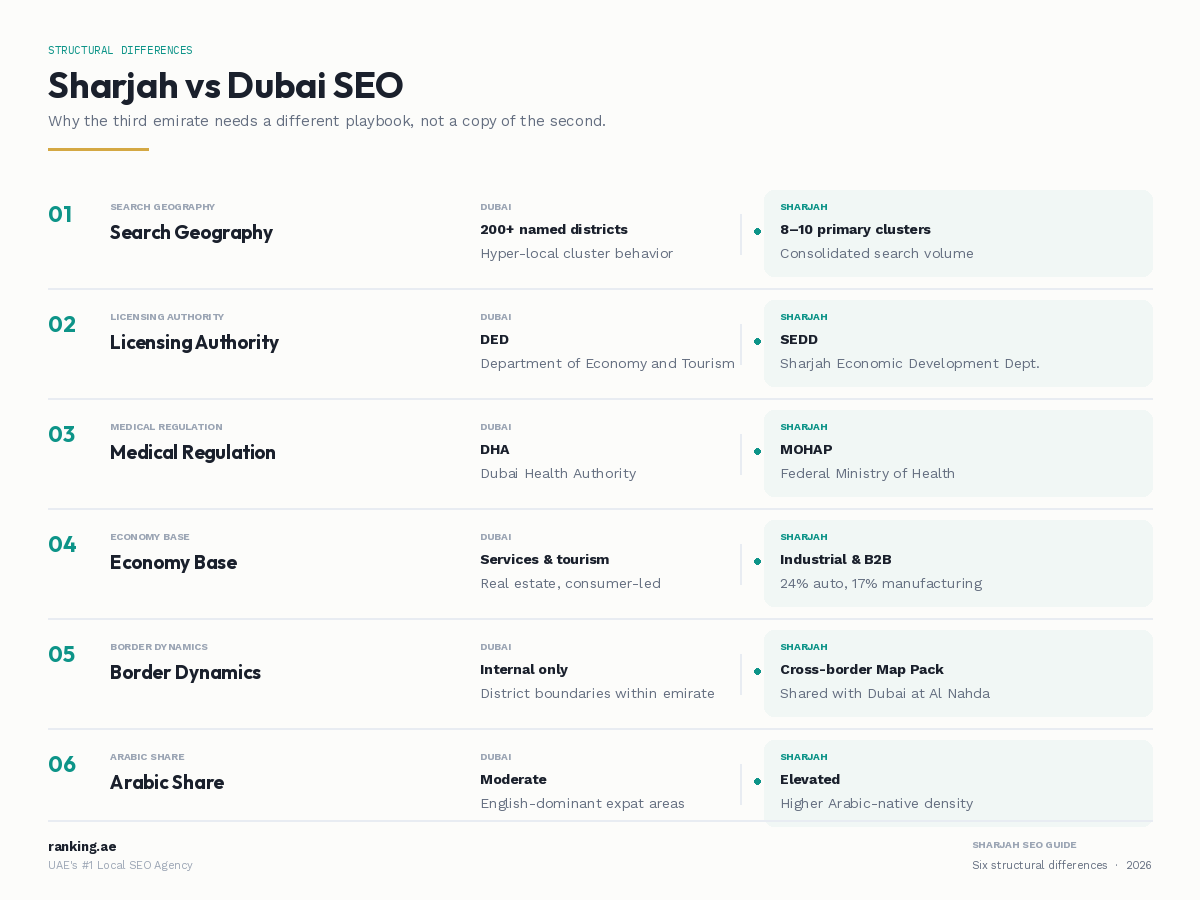Click the "200+ named districts" Dubai entry
1200x900 pixels.
tap(554, 230)
